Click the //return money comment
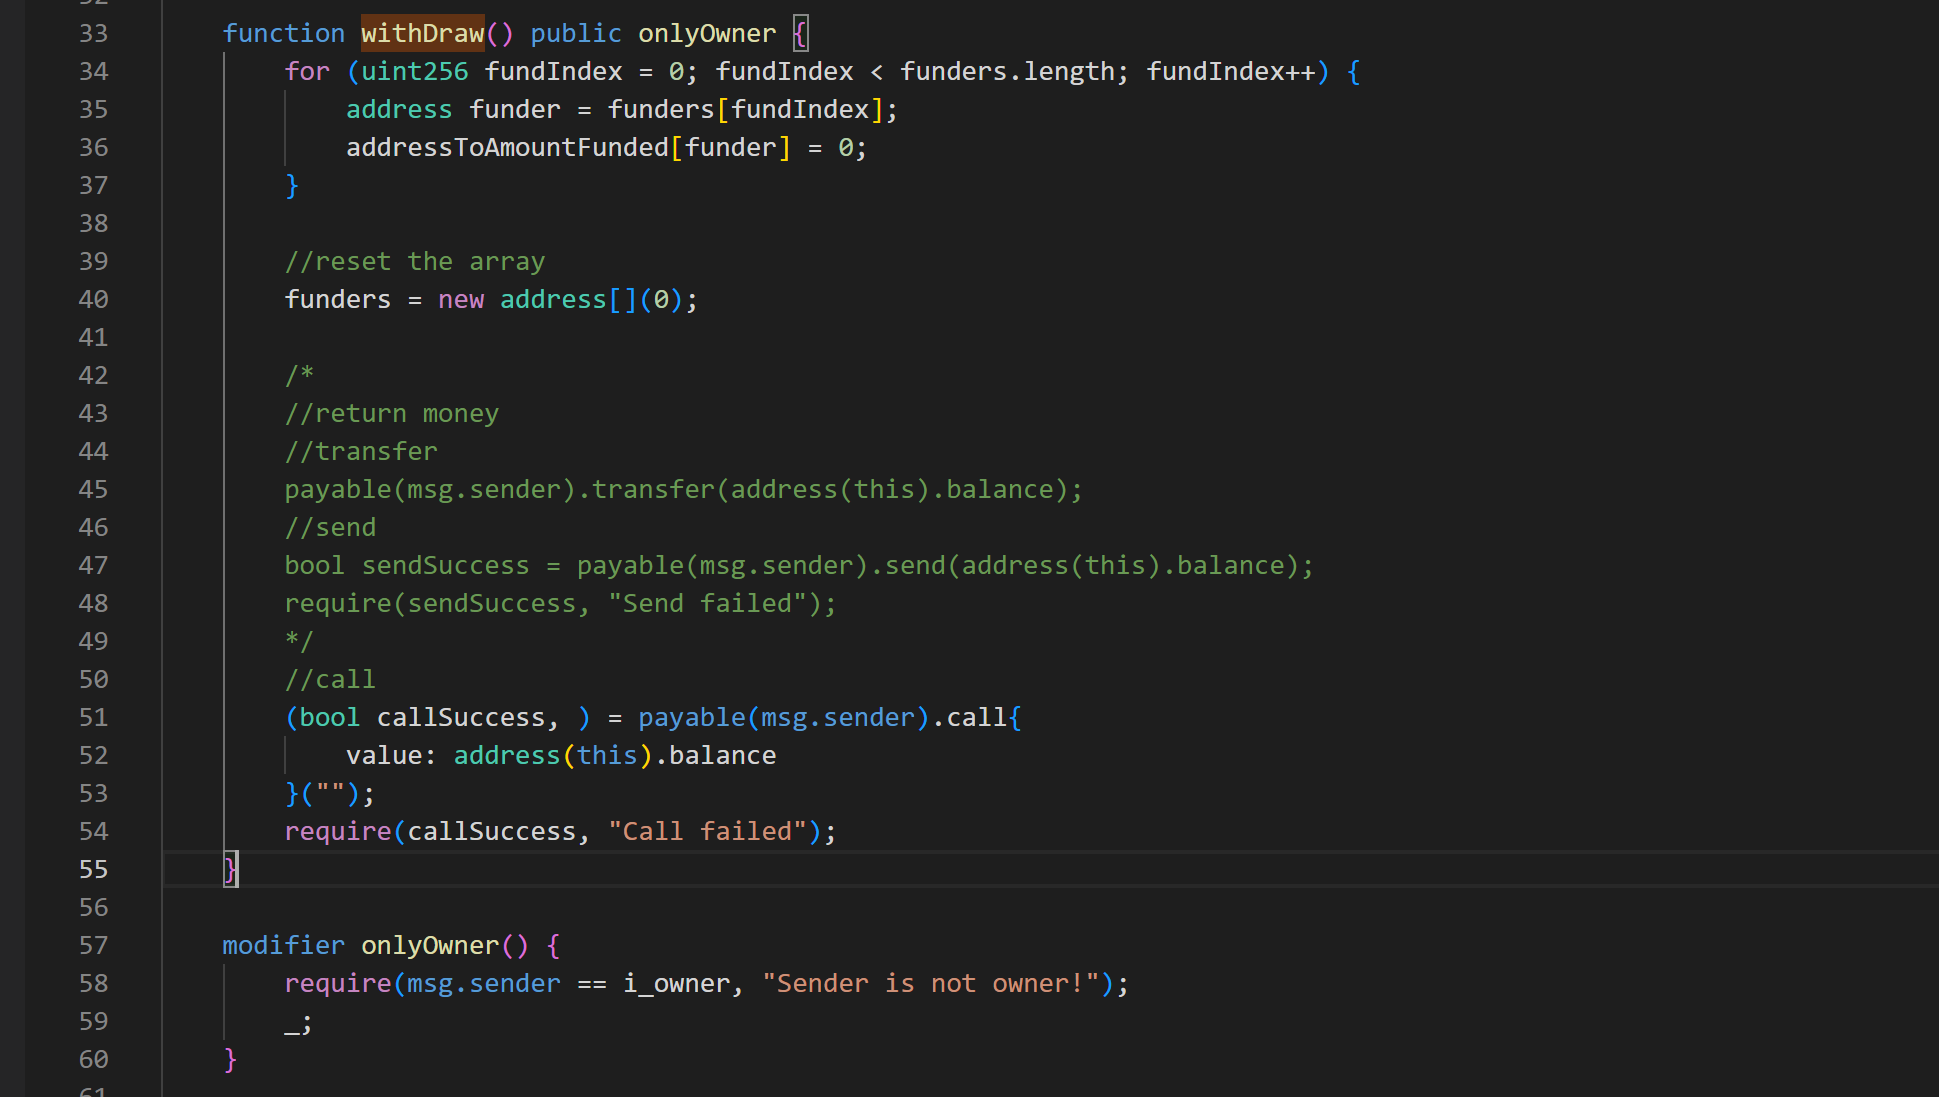The height and width of the screenshot is (1097, 1939). tap(391, 414)
